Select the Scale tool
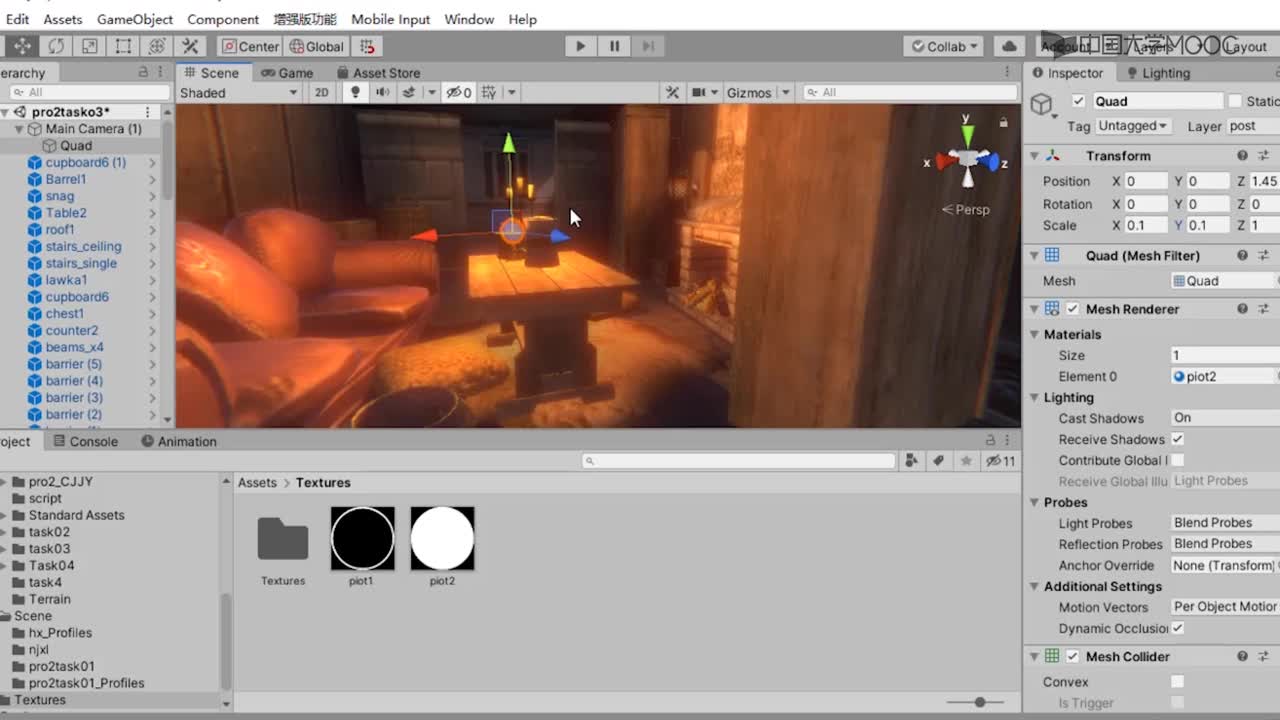Image resolution: width=1280 pixels, height=720 pixels. coord(90,46)
